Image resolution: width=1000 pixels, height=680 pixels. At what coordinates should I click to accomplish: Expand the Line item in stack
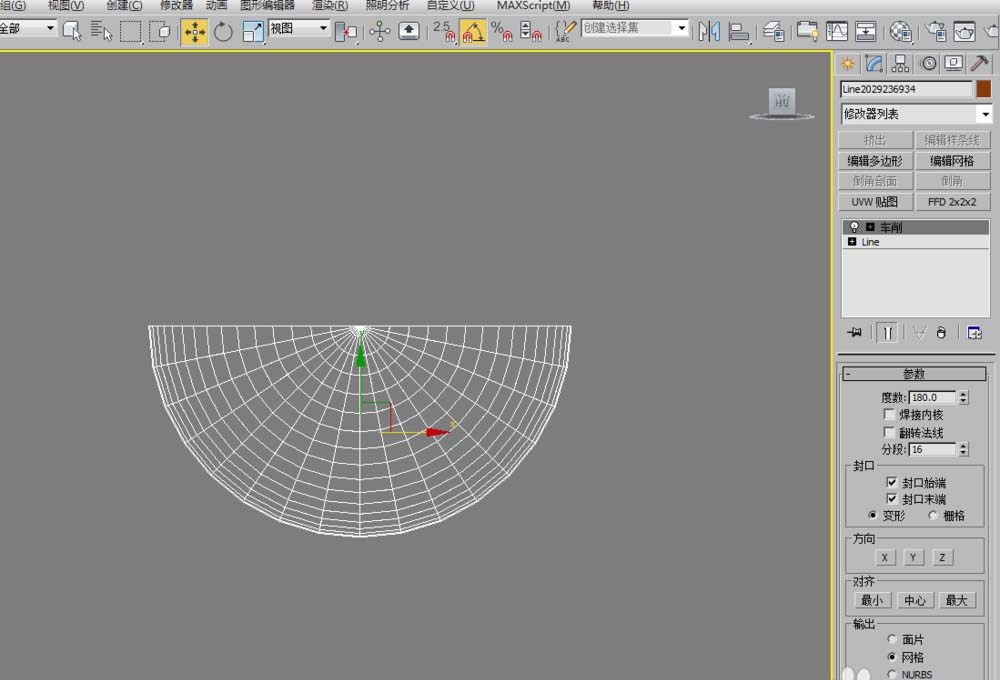(x=852, y=242)
